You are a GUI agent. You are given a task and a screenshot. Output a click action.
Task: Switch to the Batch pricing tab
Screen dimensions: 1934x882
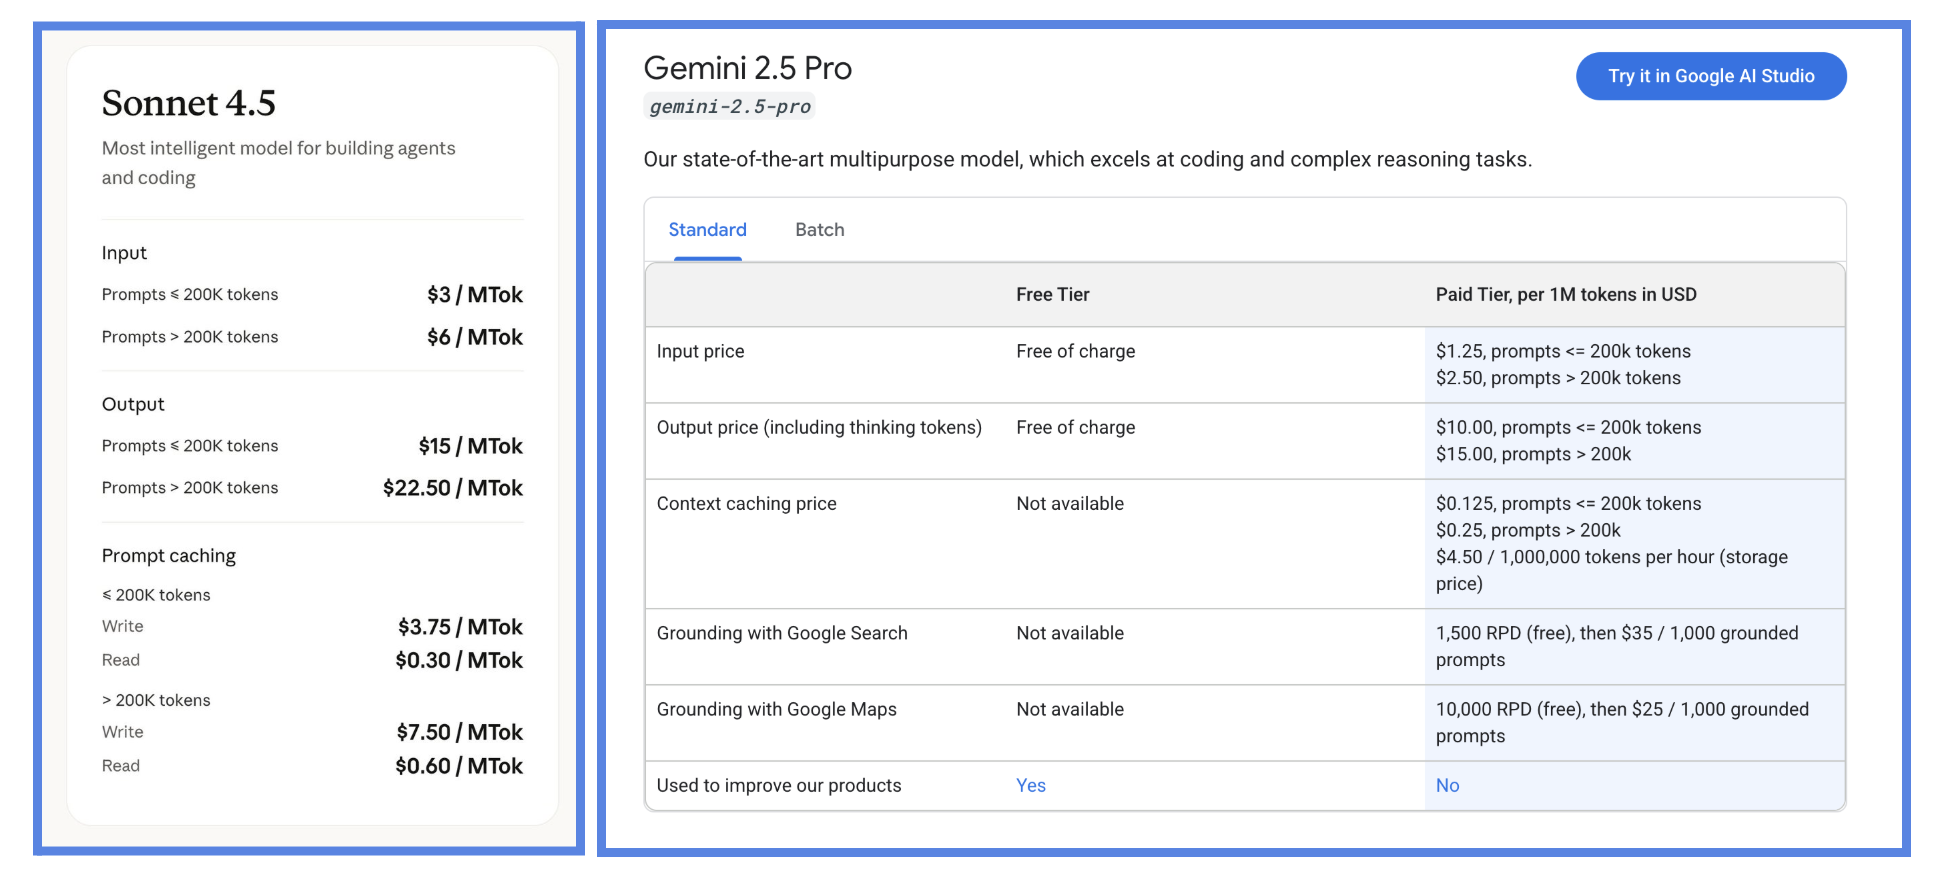(819, 229)
